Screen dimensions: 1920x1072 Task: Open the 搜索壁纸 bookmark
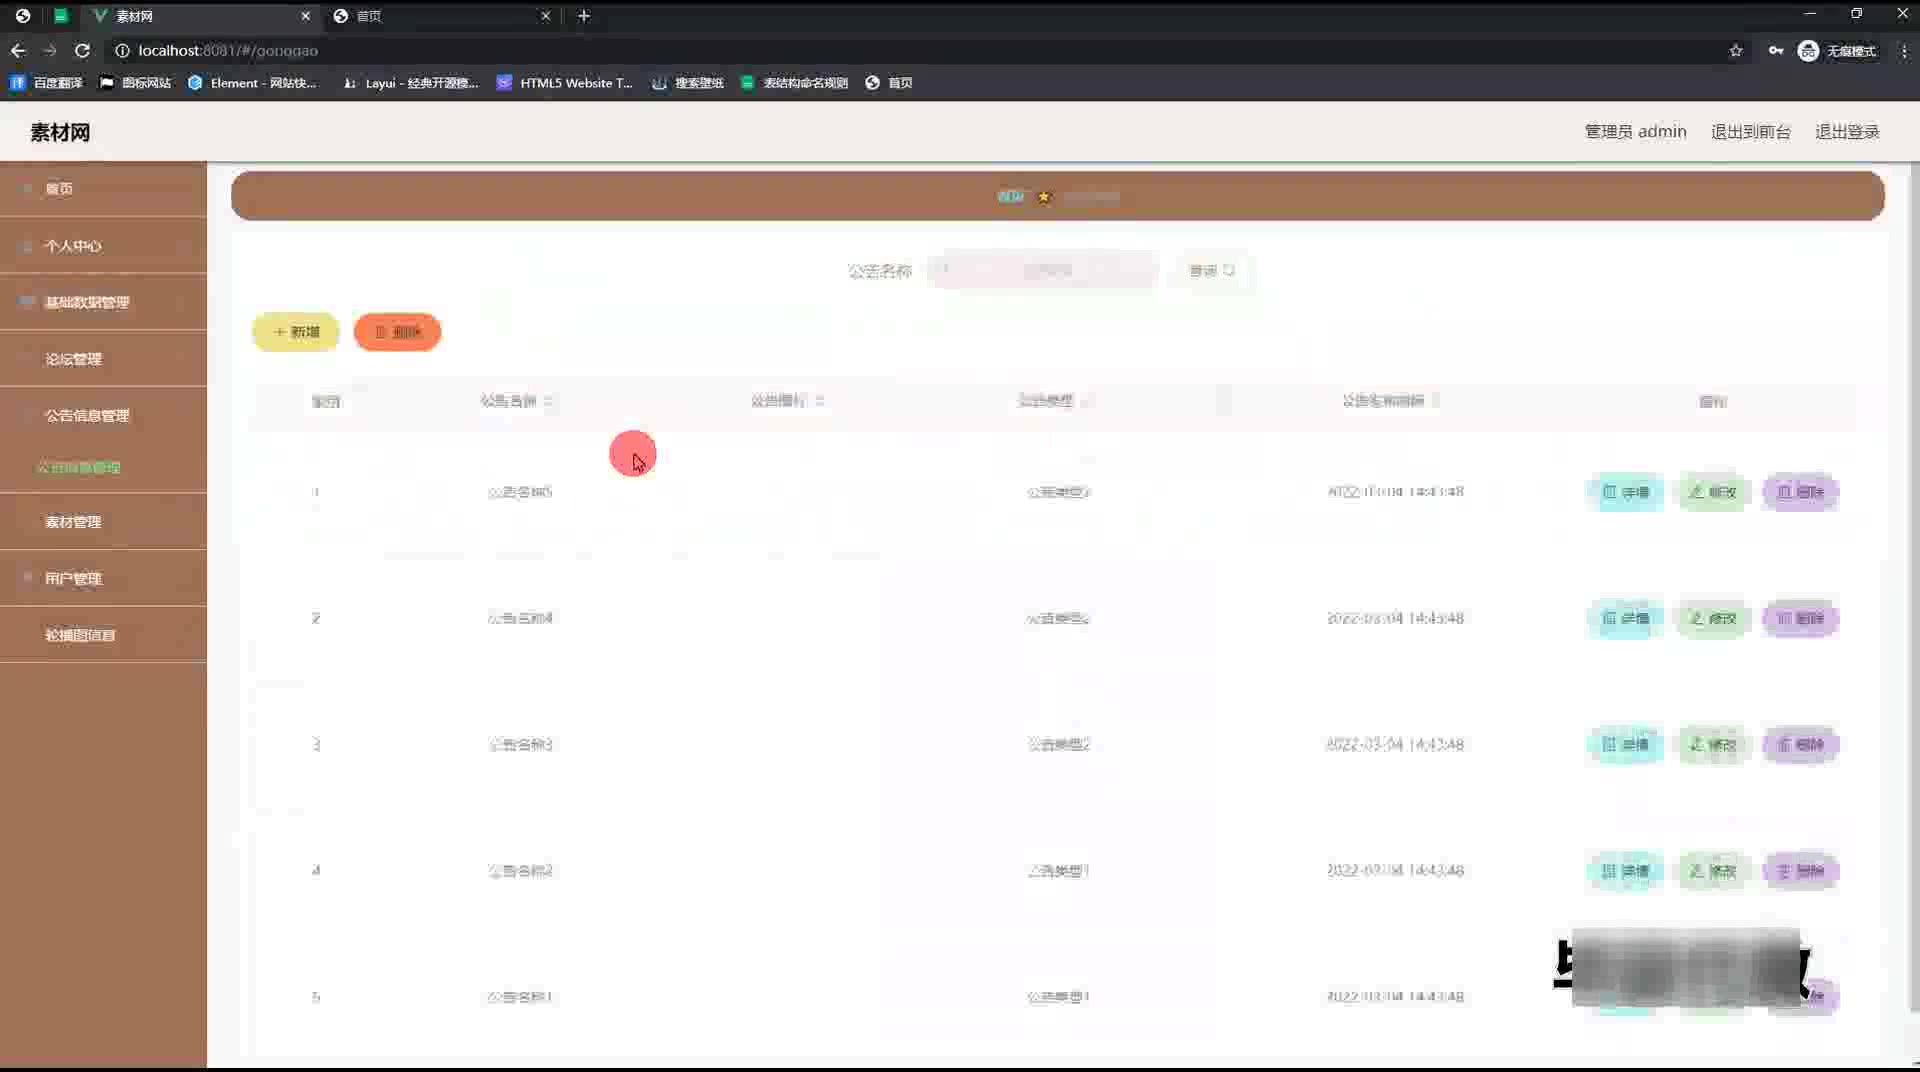pyautogui.click(x=688, y=83)
